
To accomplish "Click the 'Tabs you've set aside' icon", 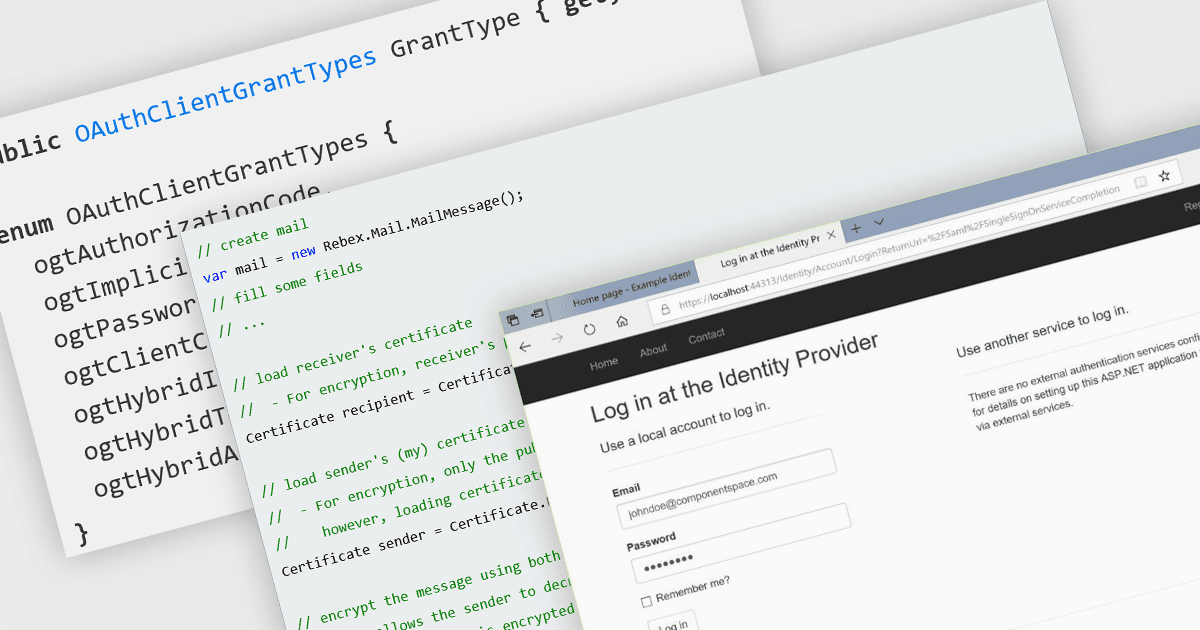I will 512,319.
